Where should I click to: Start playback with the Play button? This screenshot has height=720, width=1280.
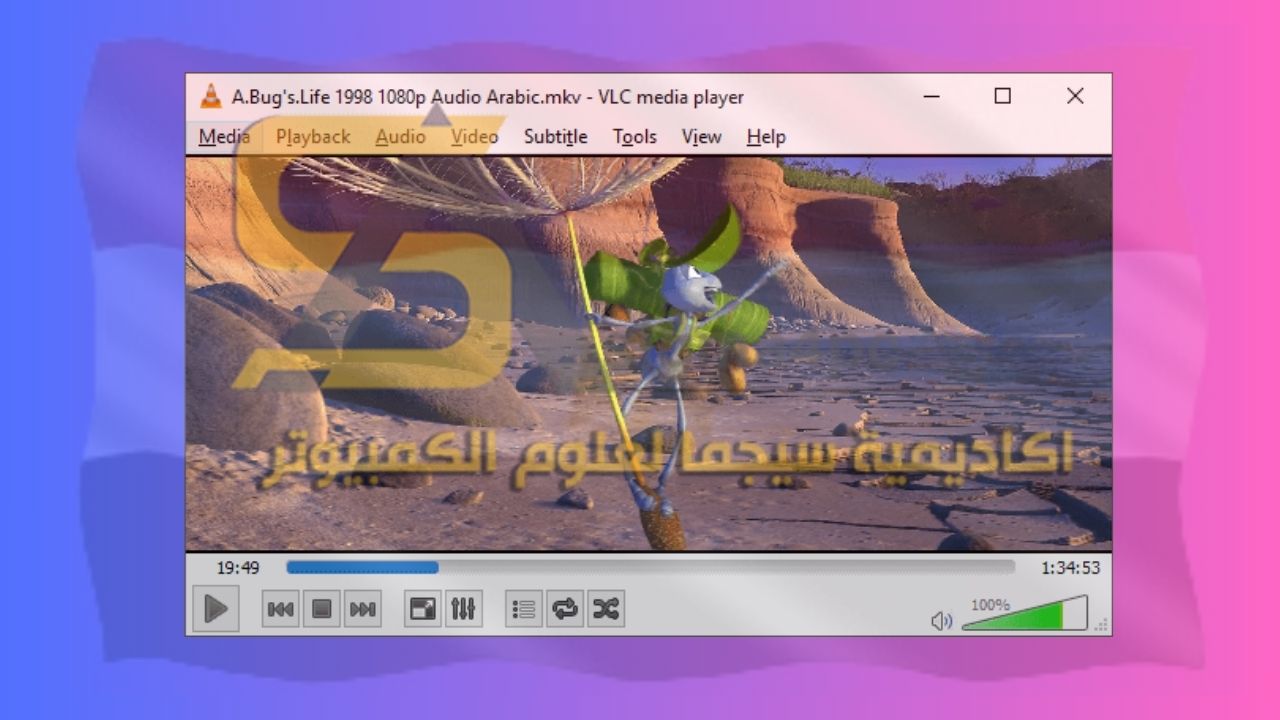[x=216, y=608]
